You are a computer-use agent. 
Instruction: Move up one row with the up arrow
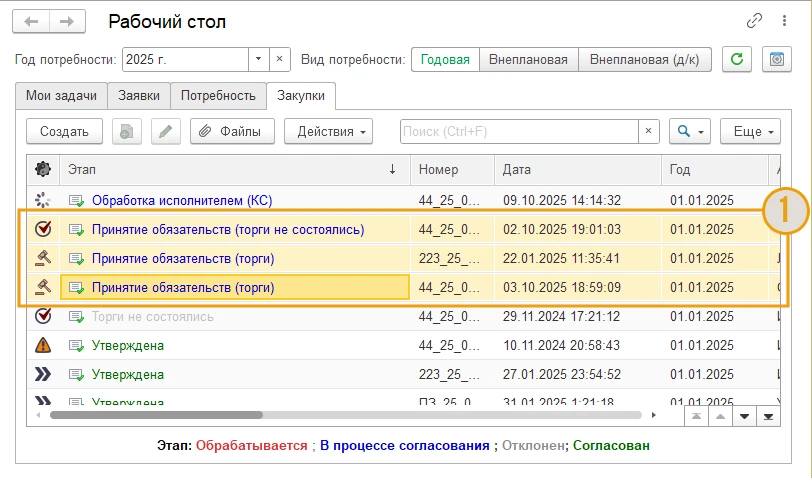[x=720, y=416]
